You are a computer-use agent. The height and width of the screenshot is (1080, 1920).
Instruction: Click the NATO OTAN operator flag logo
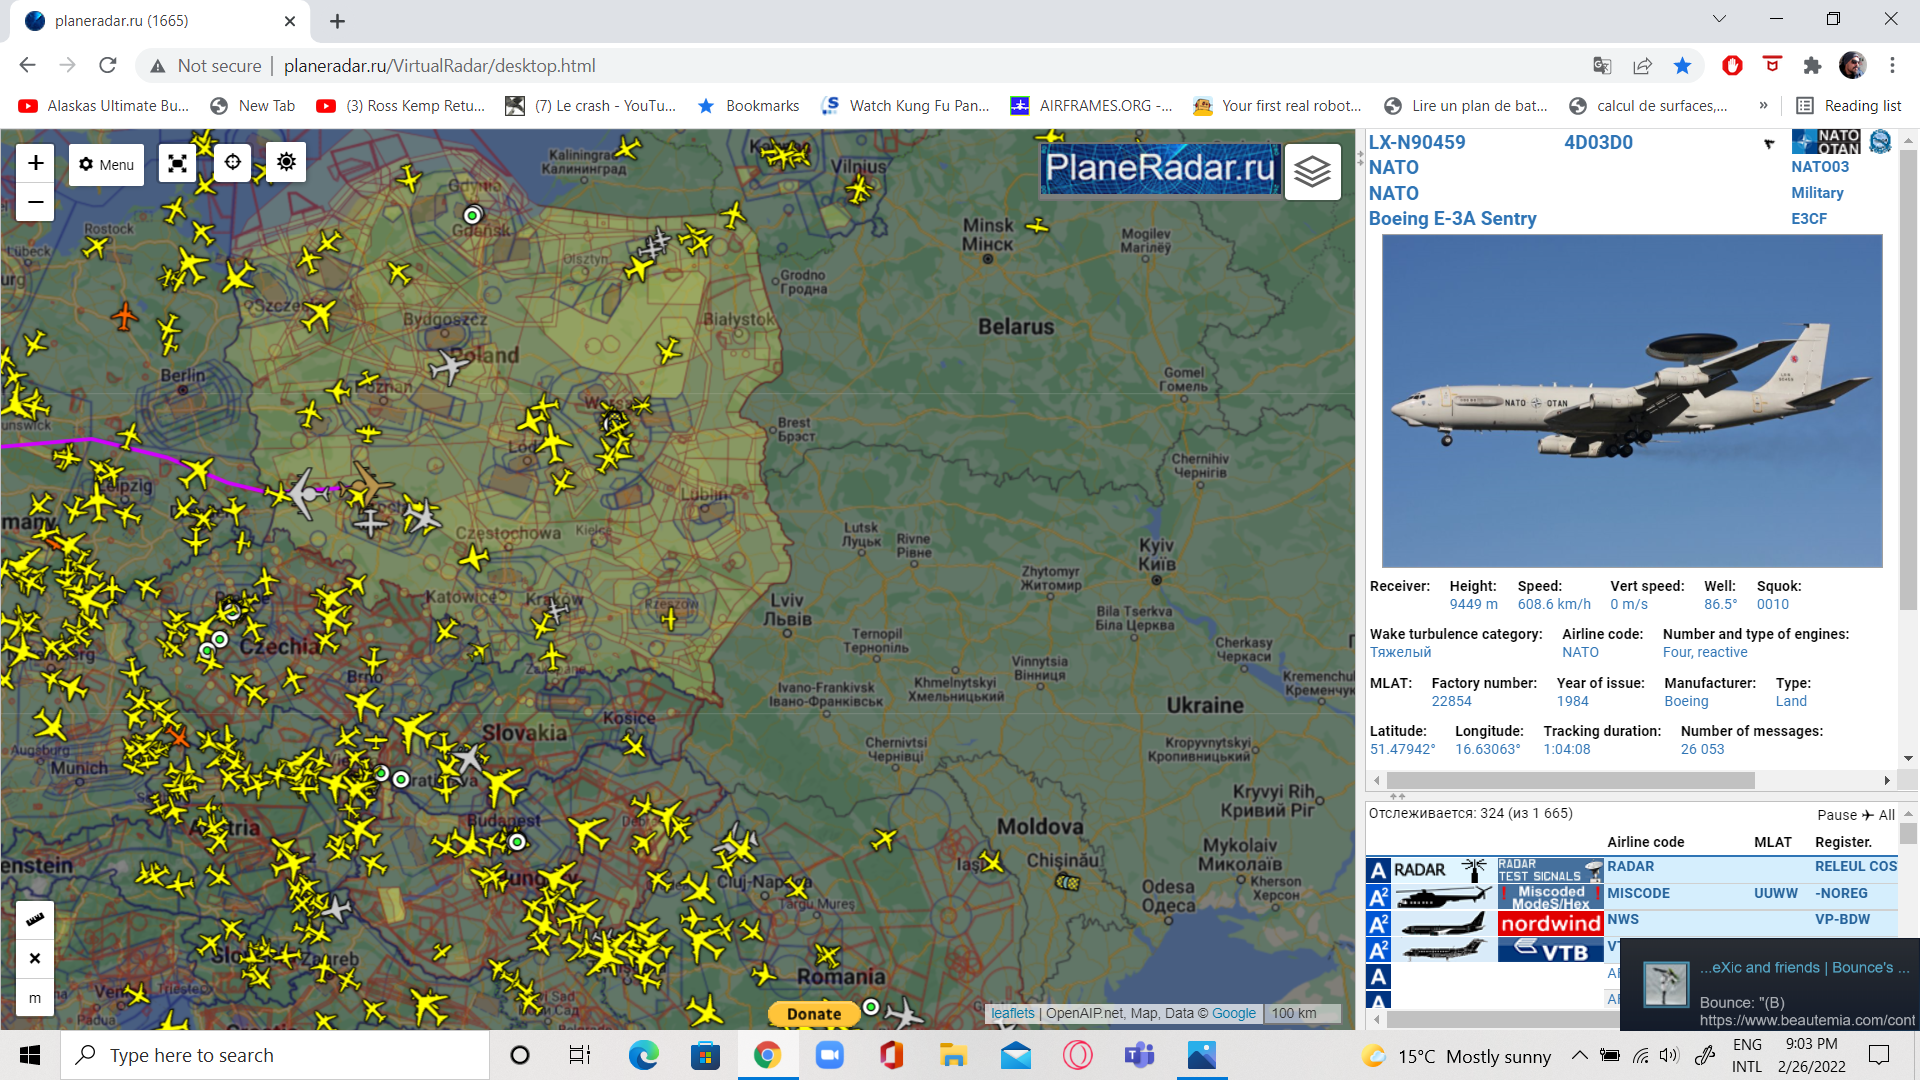click(1826, 141)
